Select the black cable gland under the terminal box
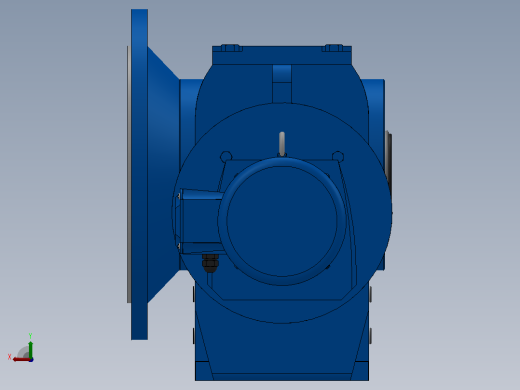520x390 pixels. click(x=210, y=262)
